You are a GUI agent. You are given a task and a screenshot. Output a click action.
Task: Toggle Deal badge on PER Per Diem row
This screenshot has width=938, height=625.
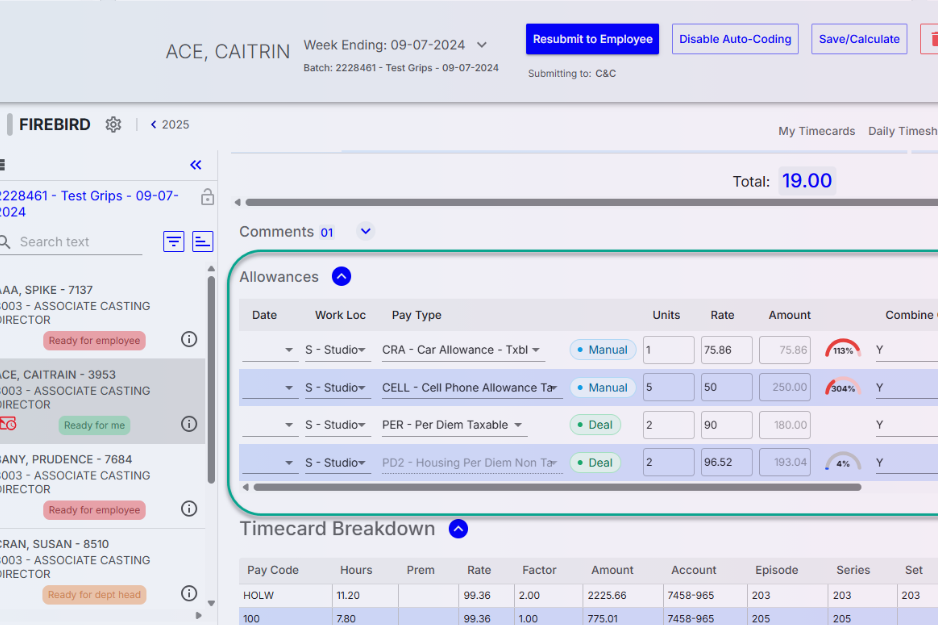pos(595,425)
